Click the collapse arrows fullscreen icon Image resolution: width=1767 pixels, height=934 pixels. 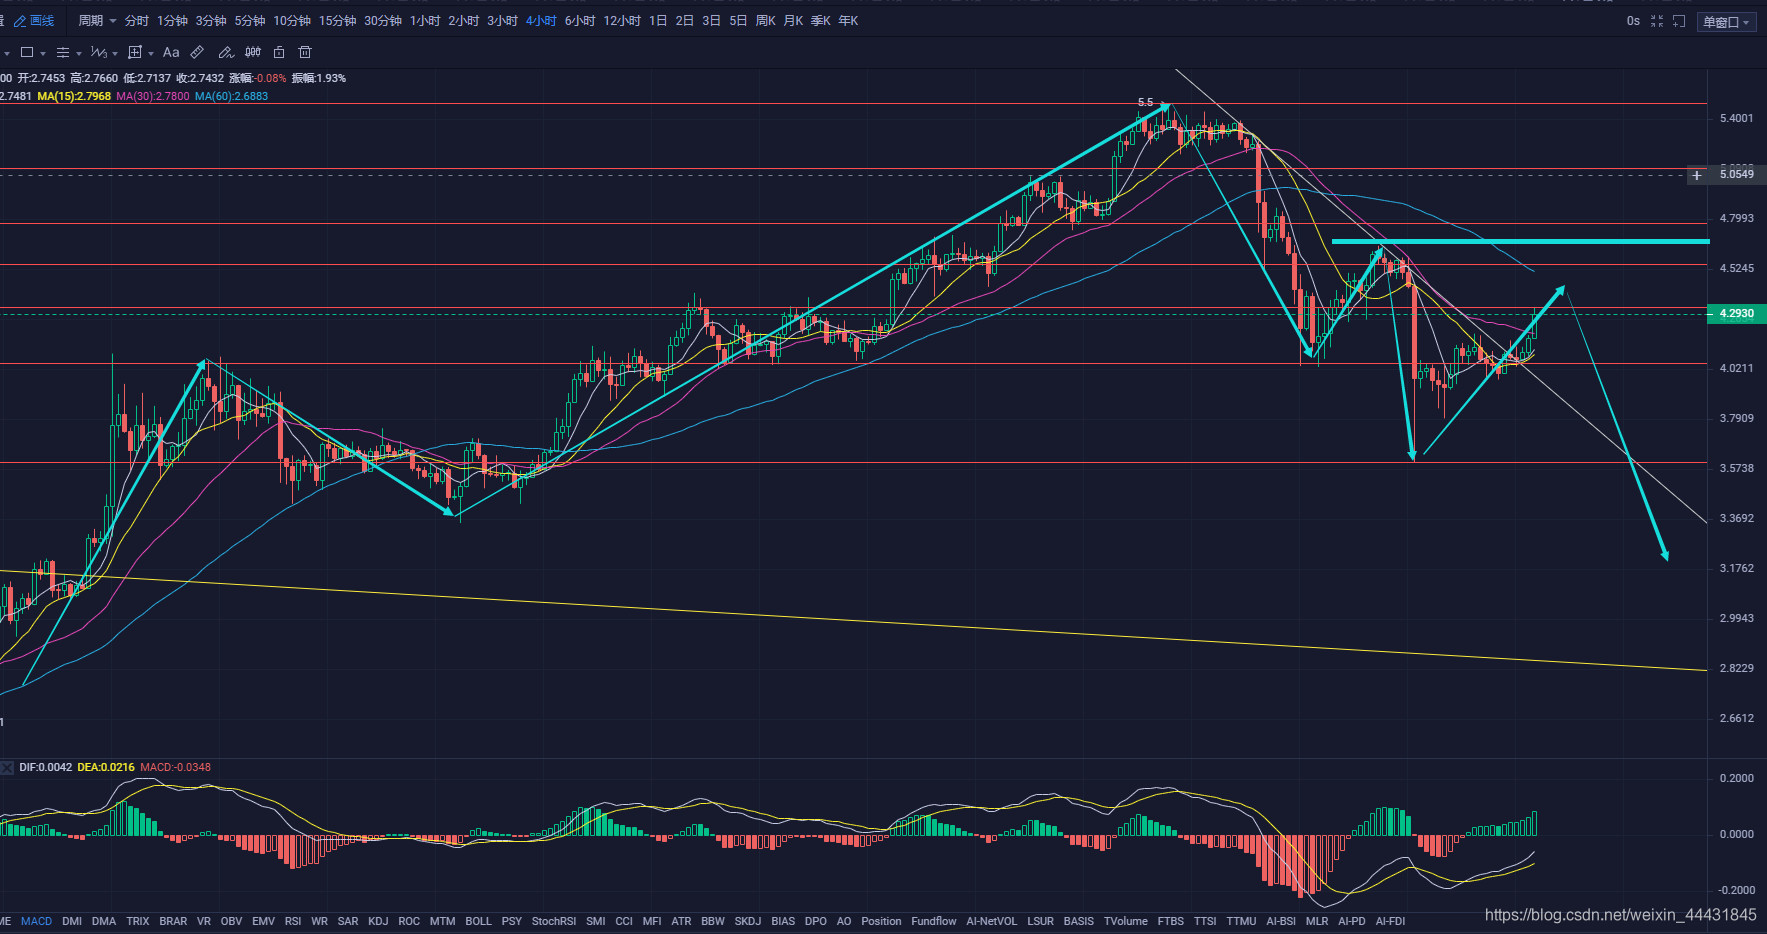1657,21
